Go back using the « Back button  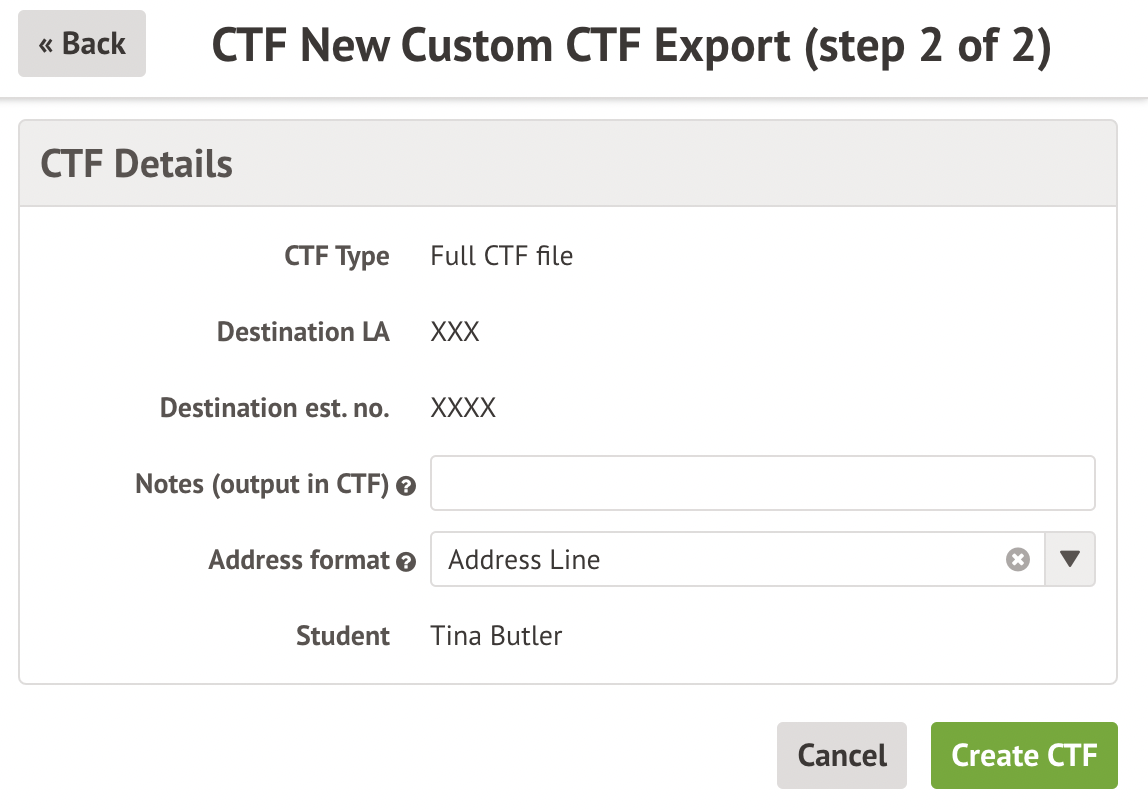coord(82,44)
